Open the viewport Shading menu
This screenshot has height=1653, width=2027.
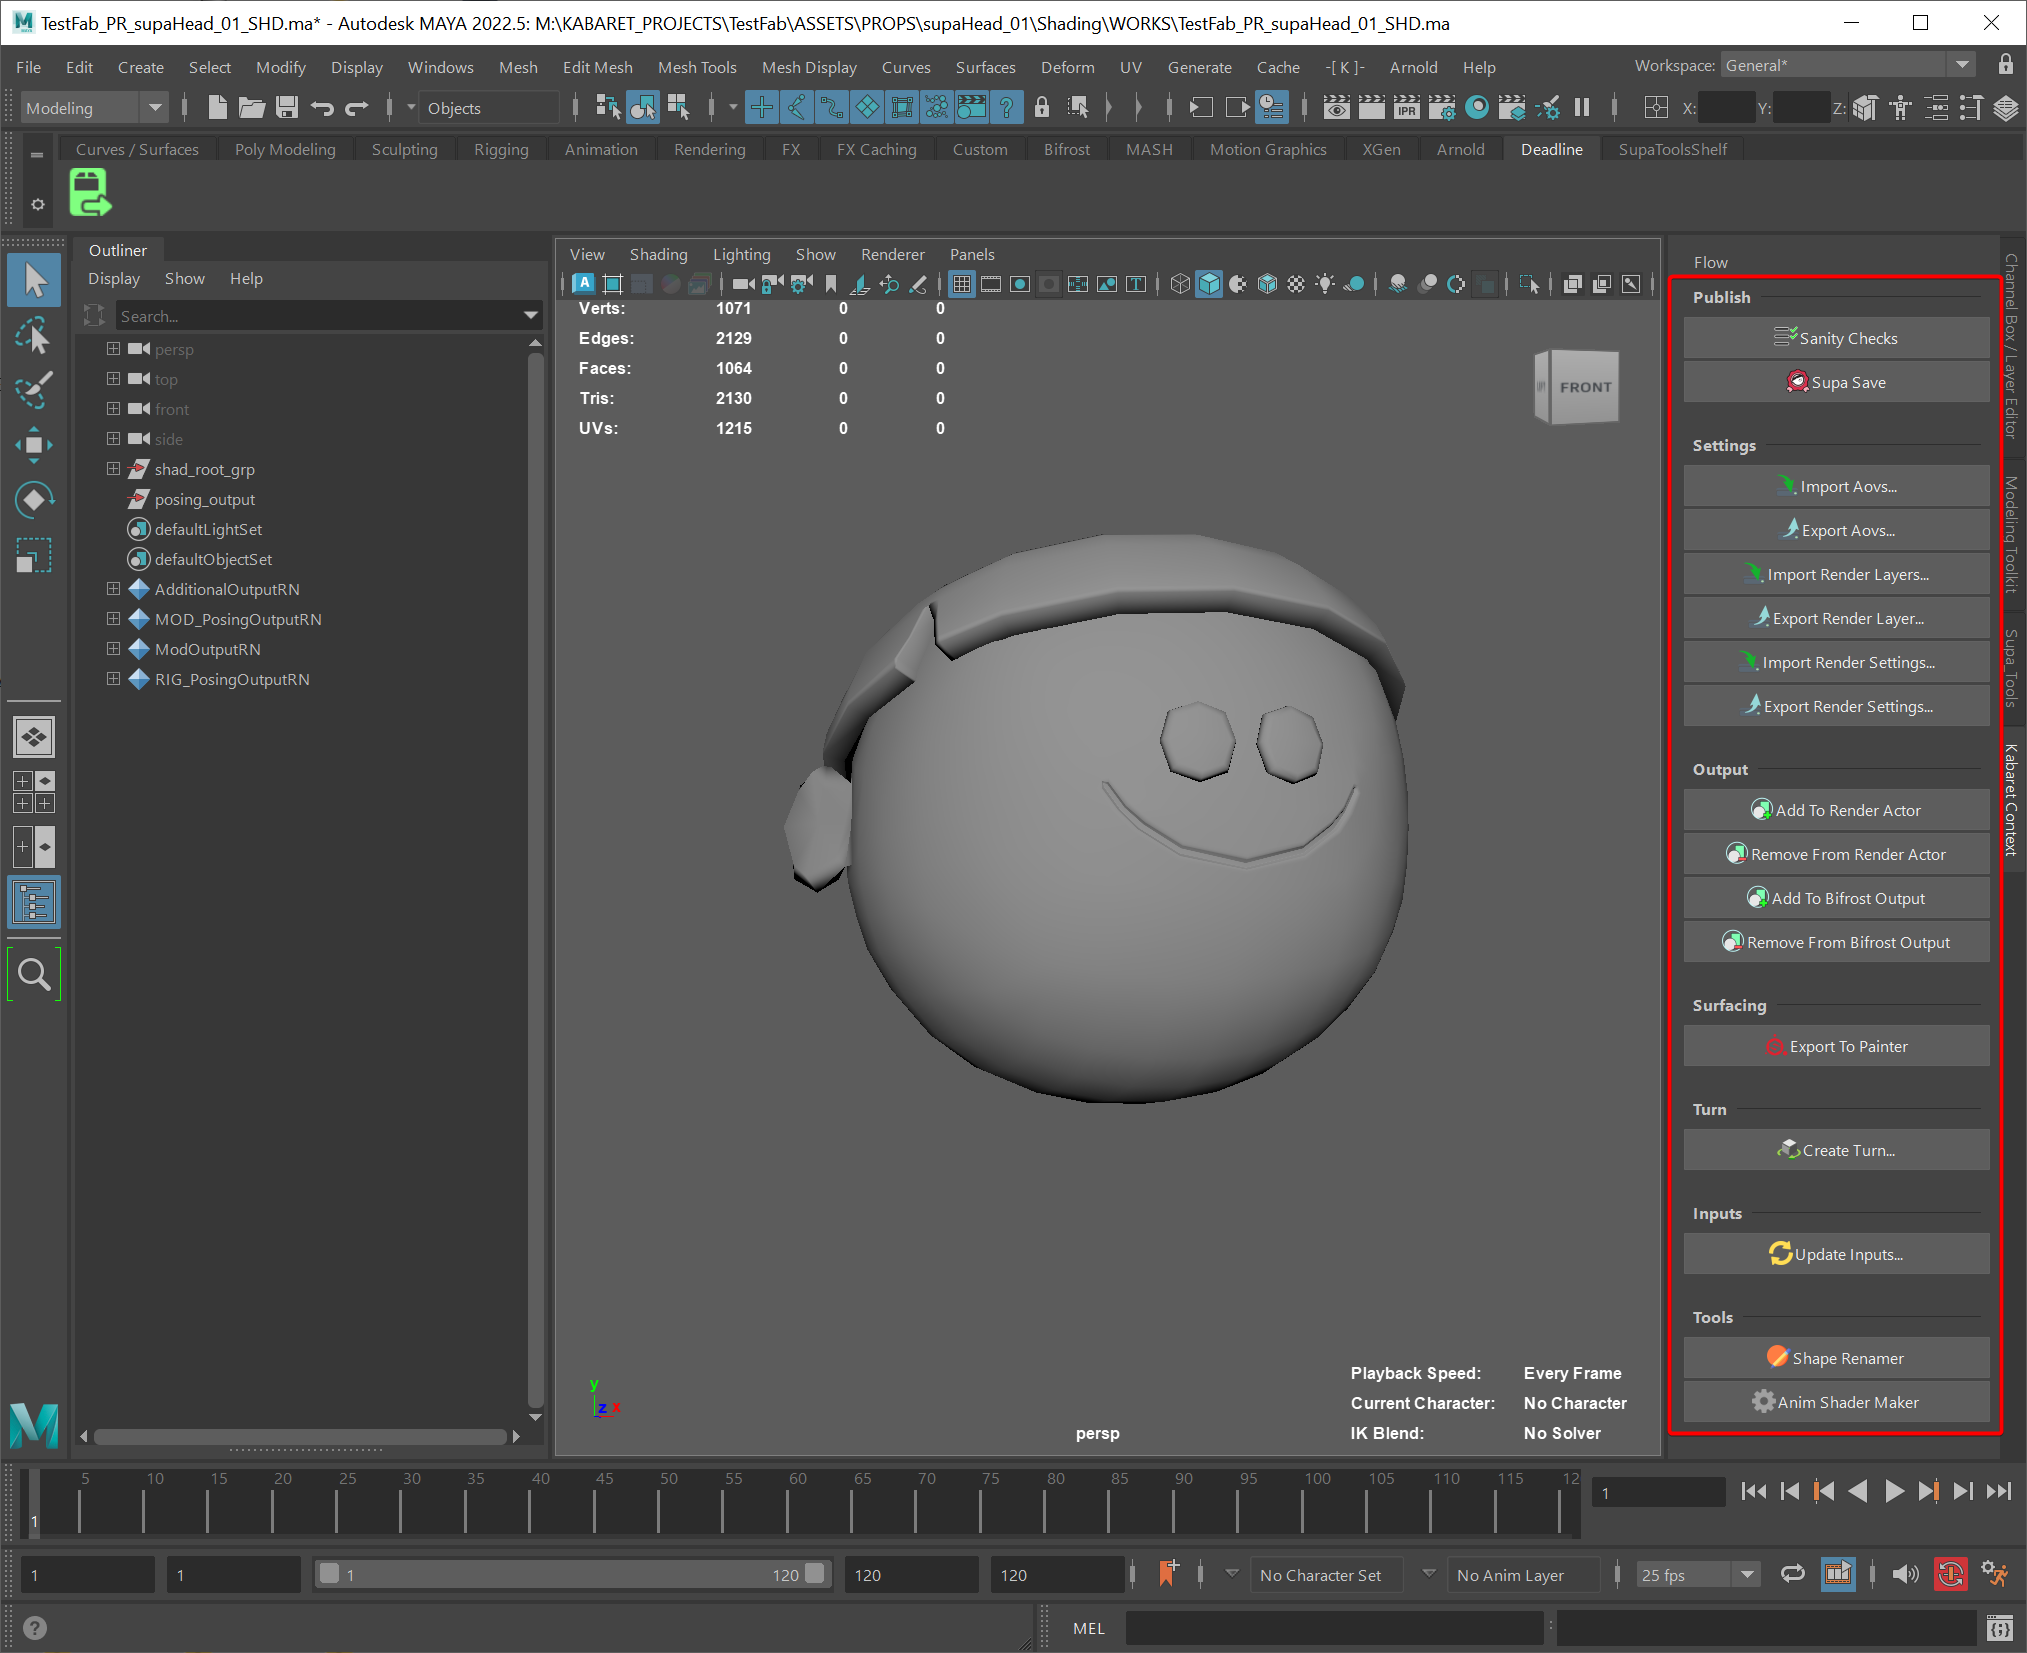tap(658, 254)
